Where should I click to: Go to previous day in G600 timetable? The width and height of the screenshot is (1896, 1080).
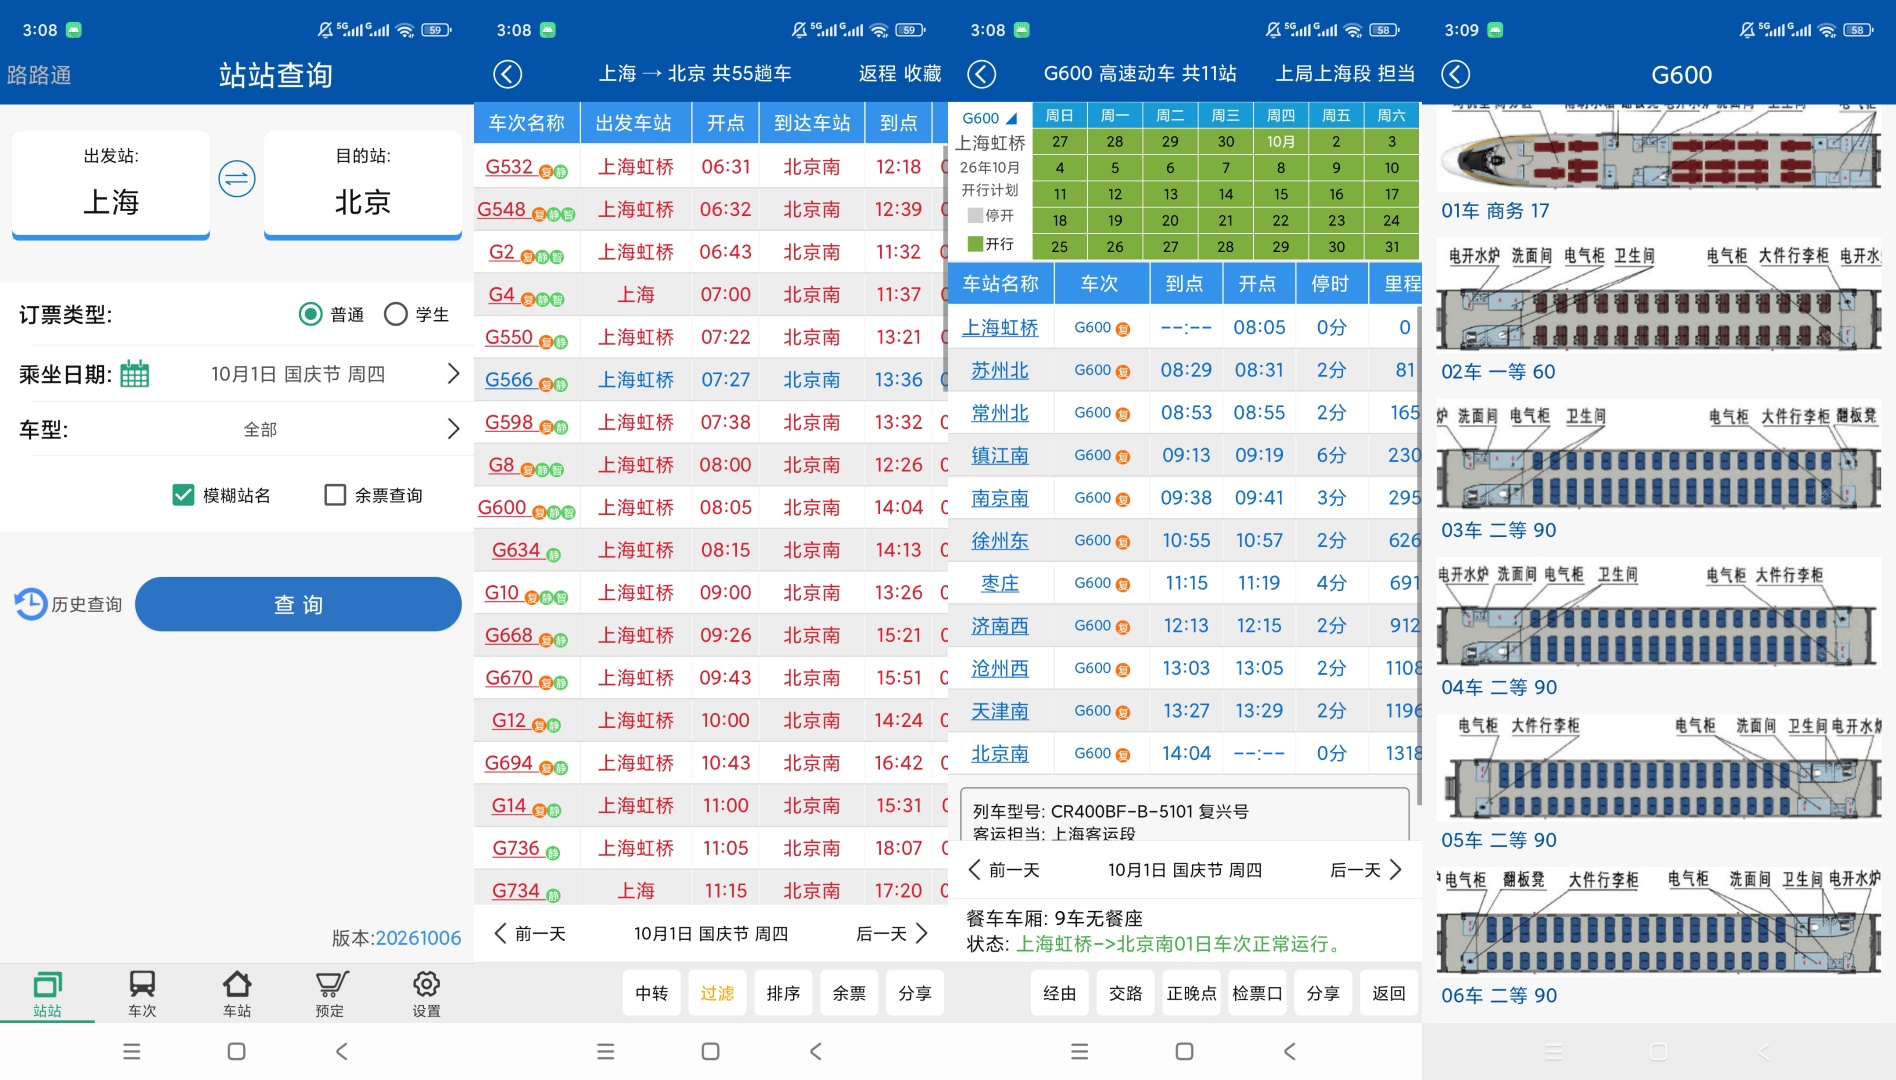pyautogui.click(x=1004, y=870)
